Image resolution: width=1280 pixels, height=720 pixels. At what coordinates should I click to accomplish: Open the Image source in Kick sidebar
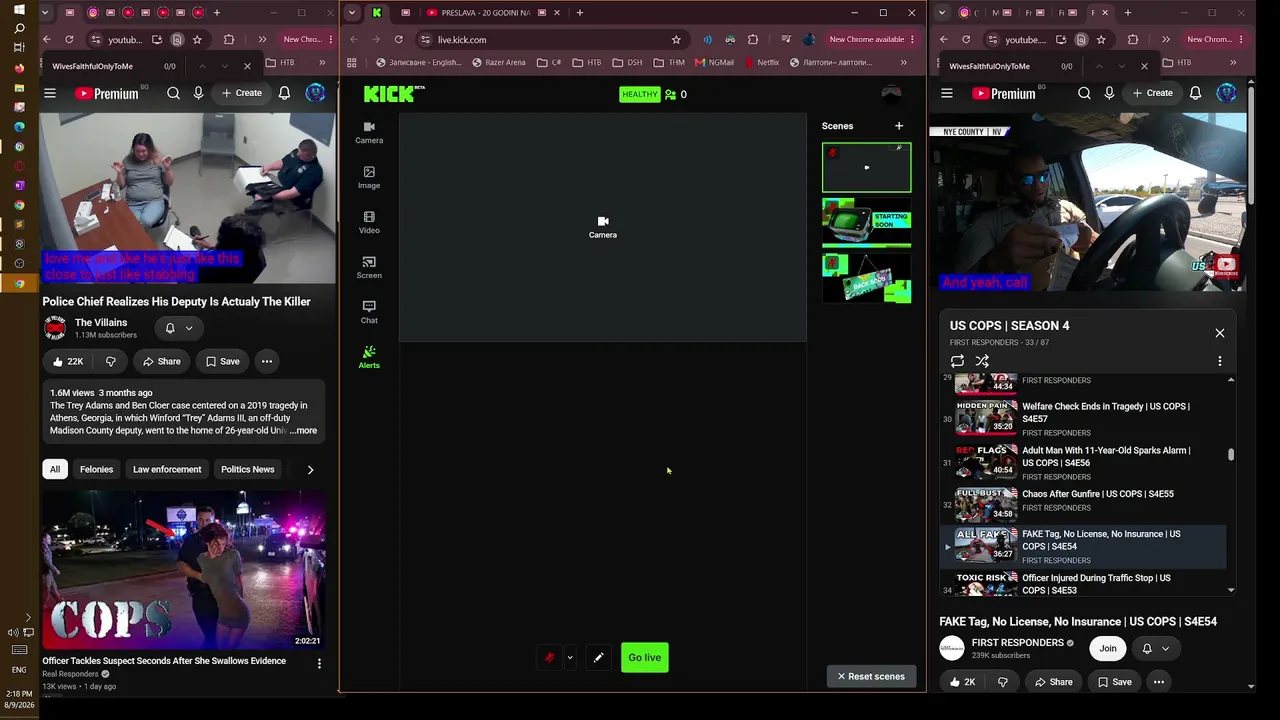(x=369, y=177)
